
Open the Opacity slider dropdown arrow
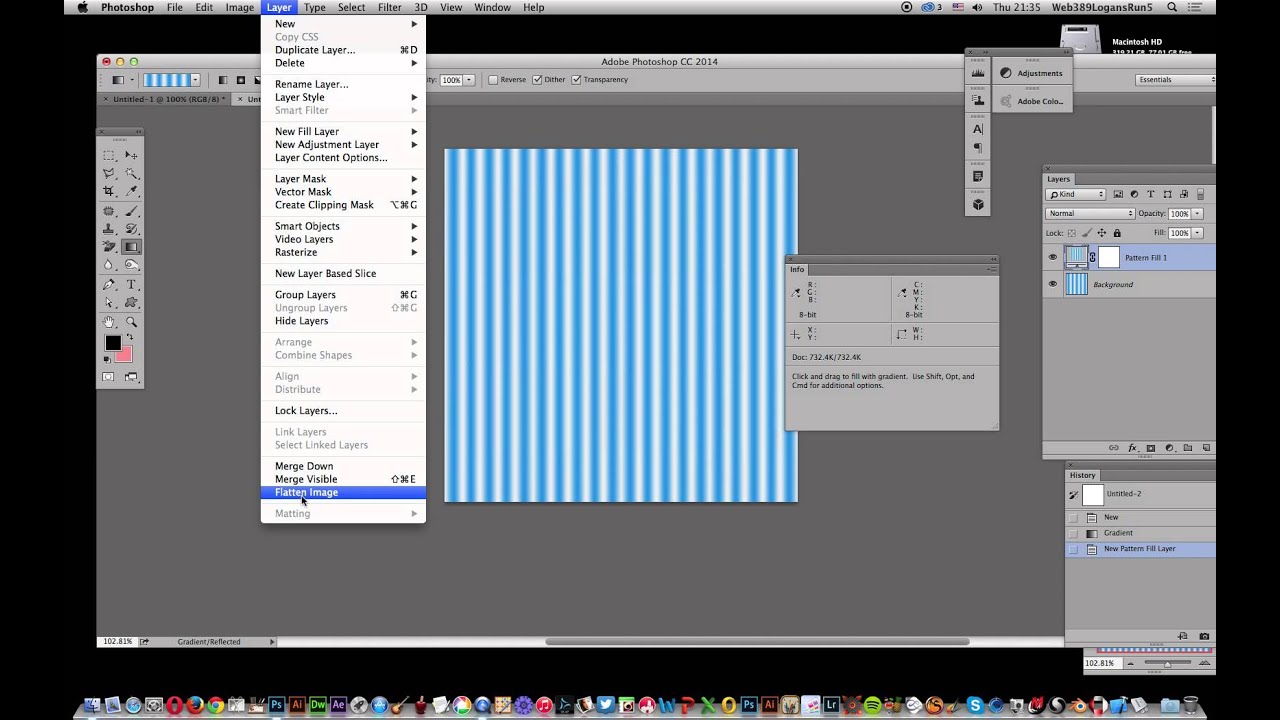(1197, 214)
